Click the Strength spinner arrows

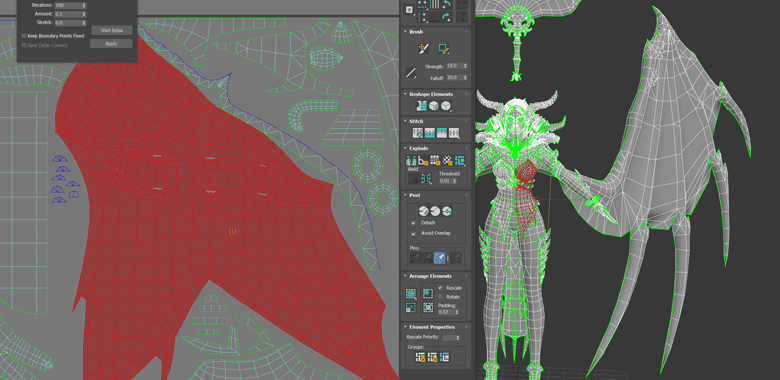[465, 66]
